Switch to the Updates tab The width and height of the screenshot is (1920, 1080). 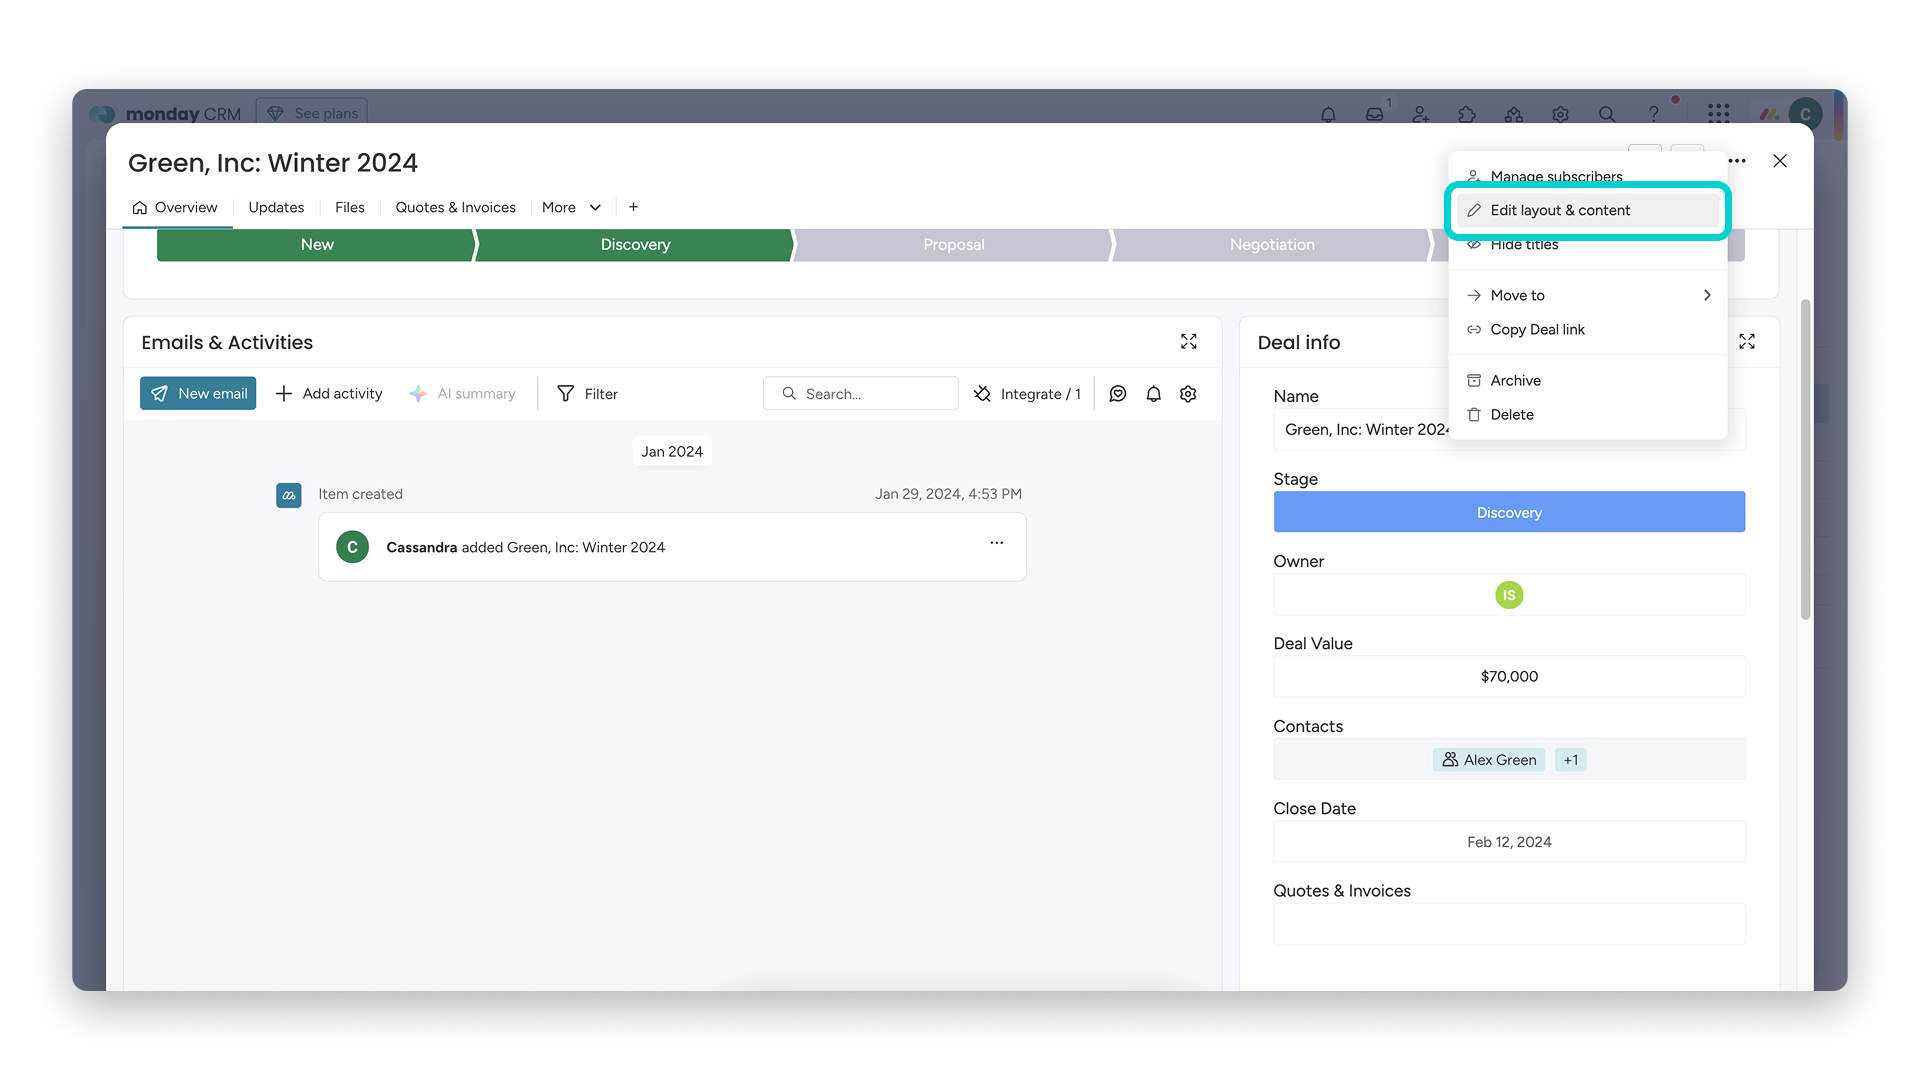click(276, 207)
